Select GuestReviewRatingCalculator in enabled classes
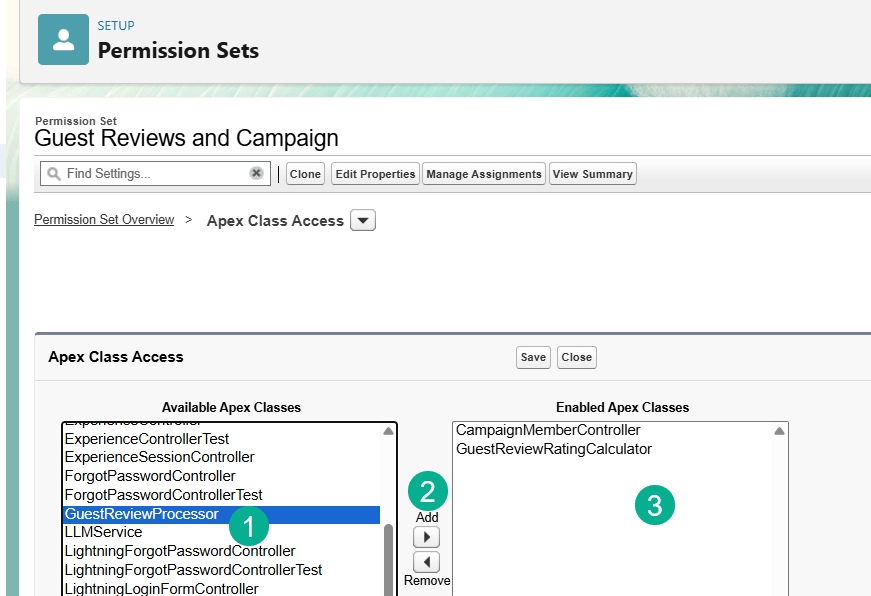This screenshot has width=871, height=596. (x=553, y=449)
